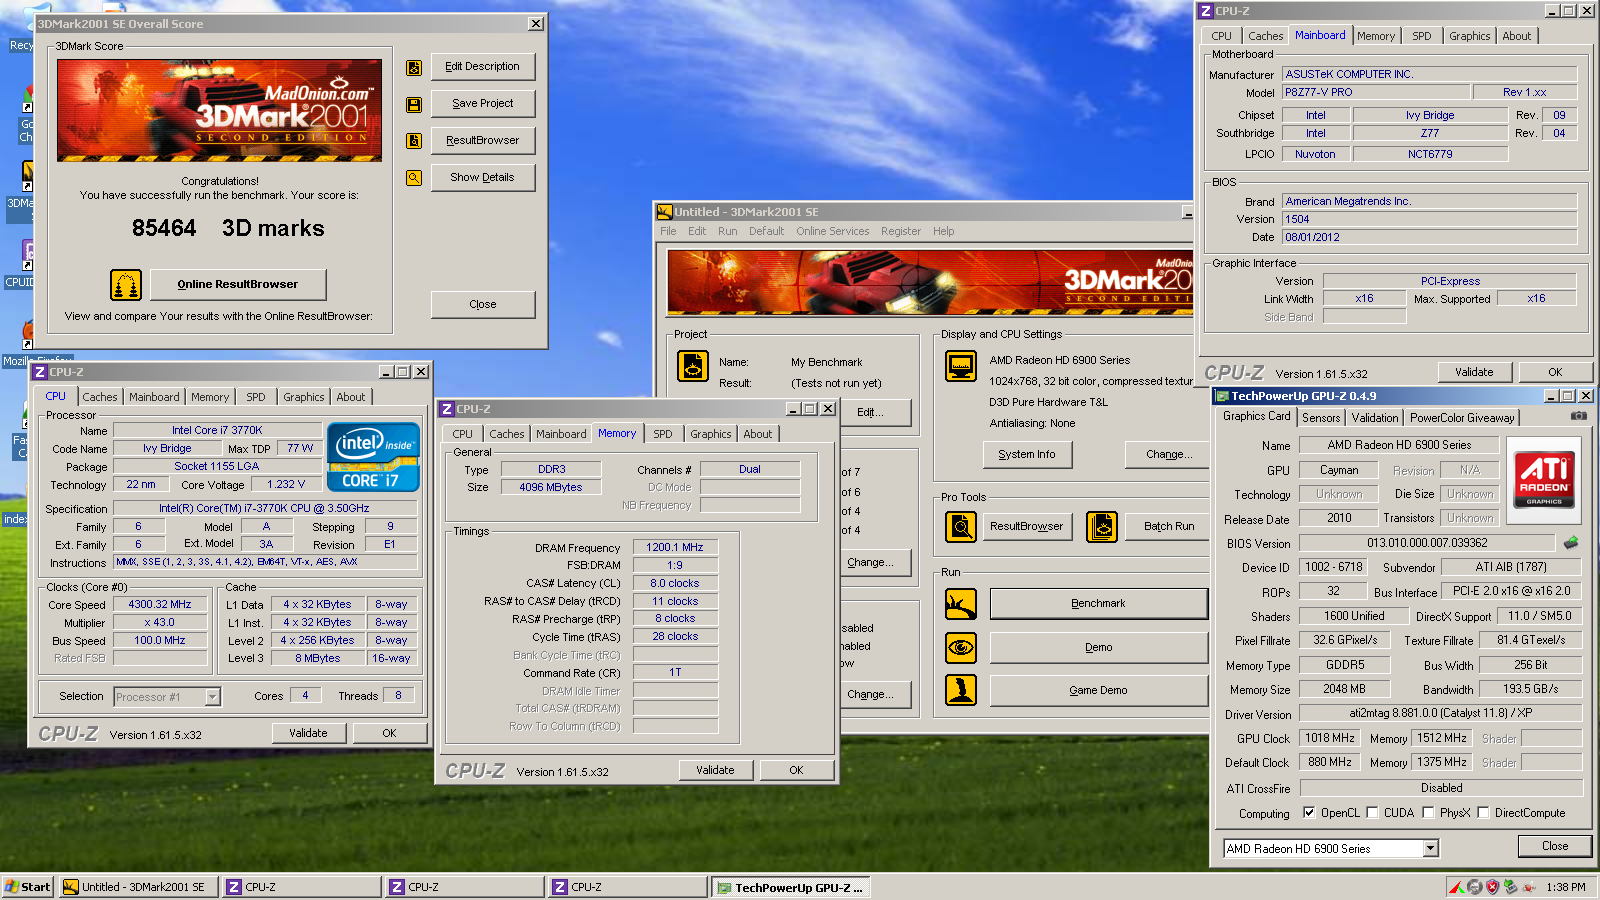
Task: Click the Close button in GPU-Z
Action: point(1555,846)
